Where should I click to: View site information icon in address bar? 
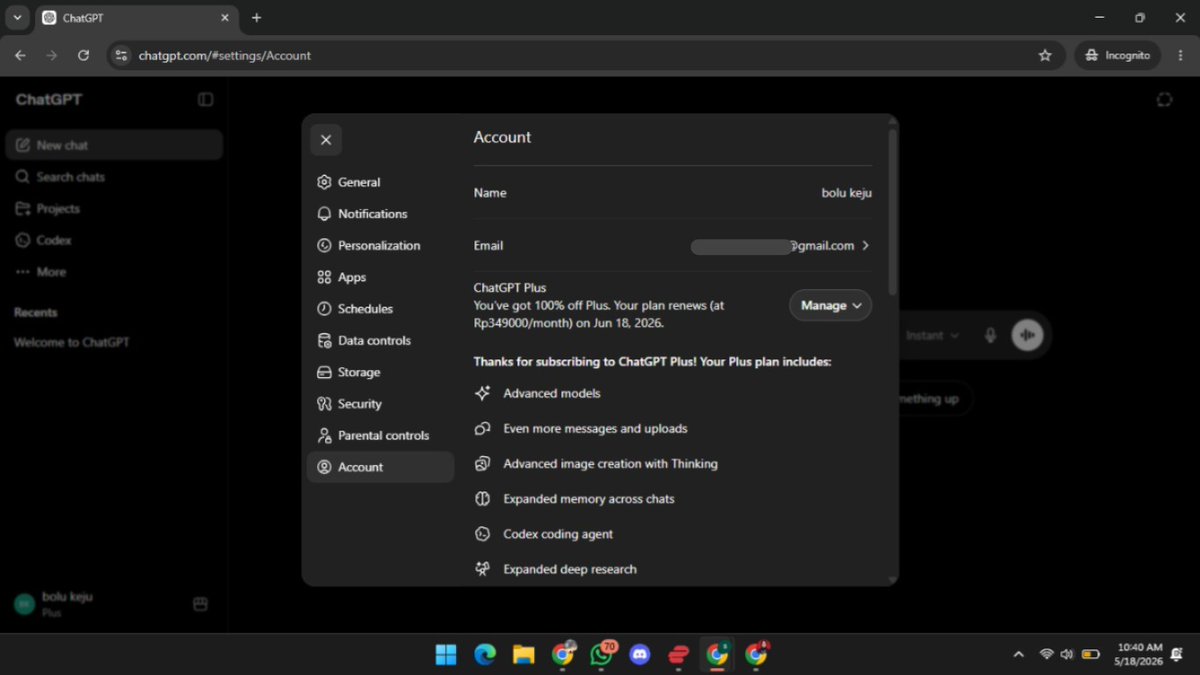coord(121,55)
